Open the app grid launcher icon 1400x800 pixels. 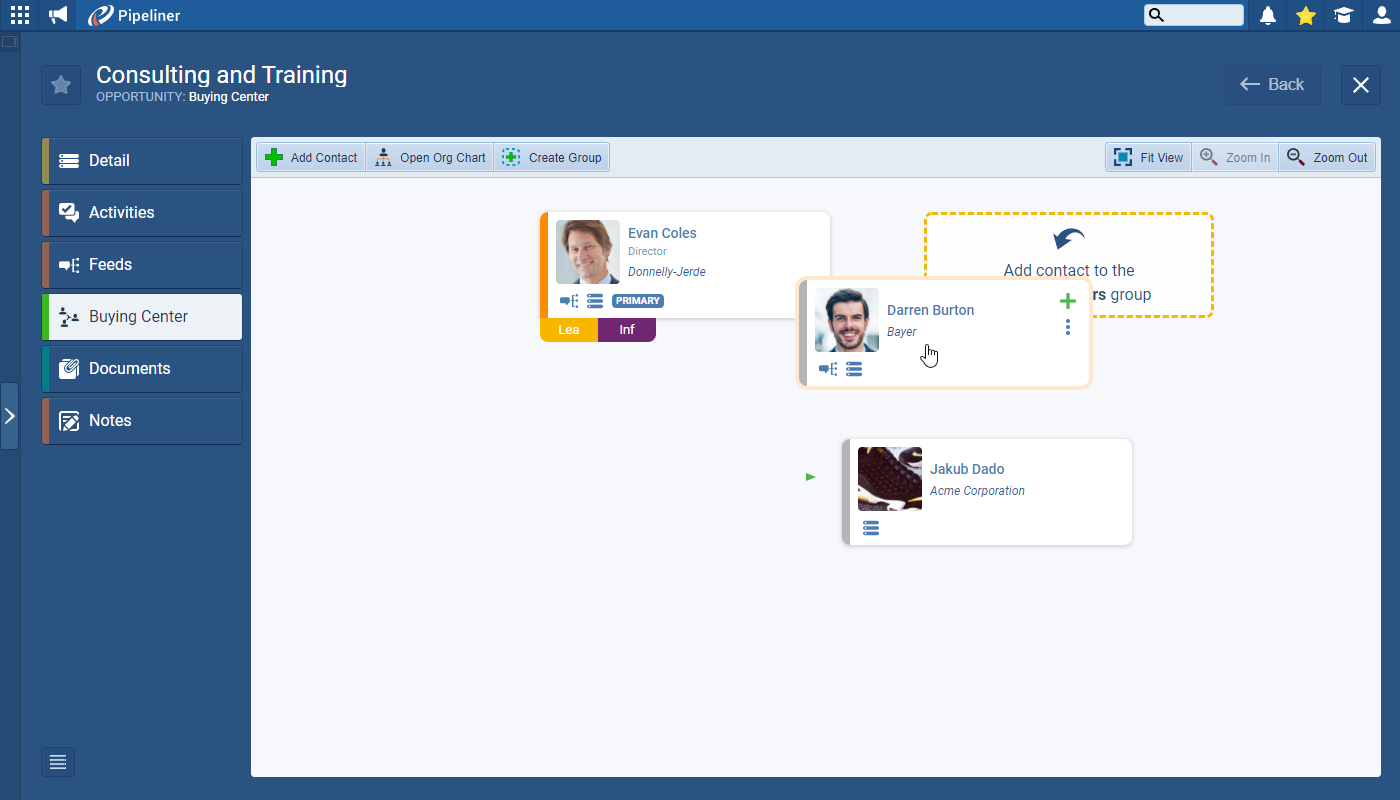[20, 15]
